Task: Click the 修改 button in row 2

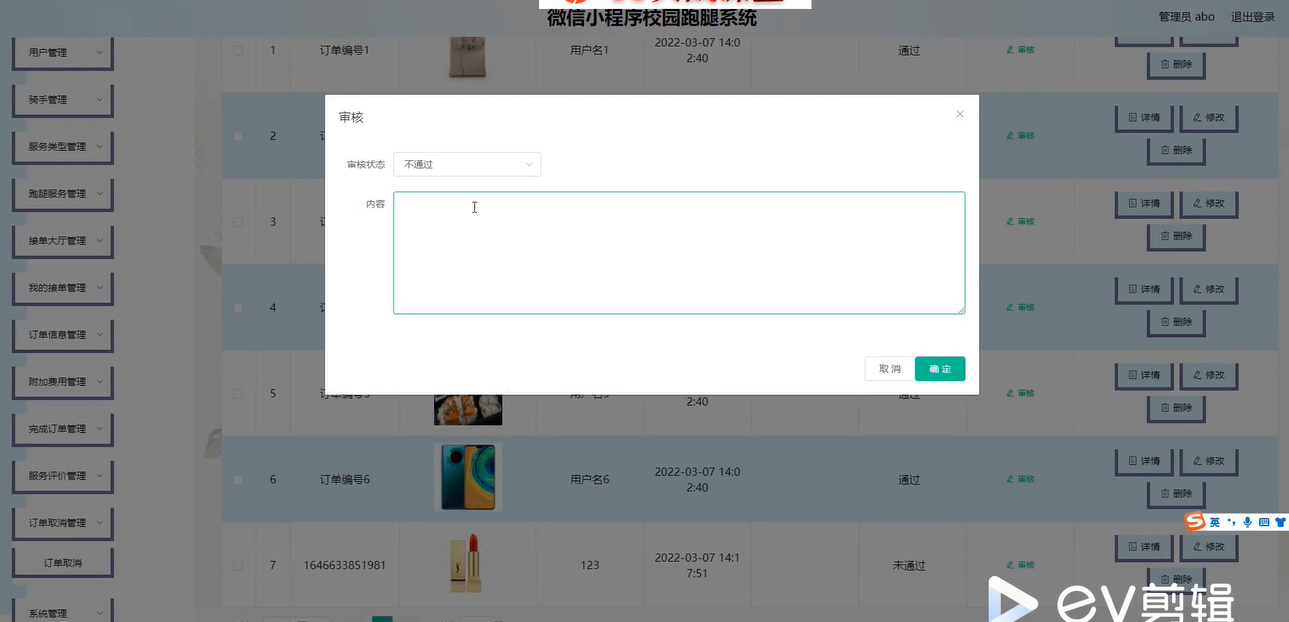Action: tap(1209, 117)
